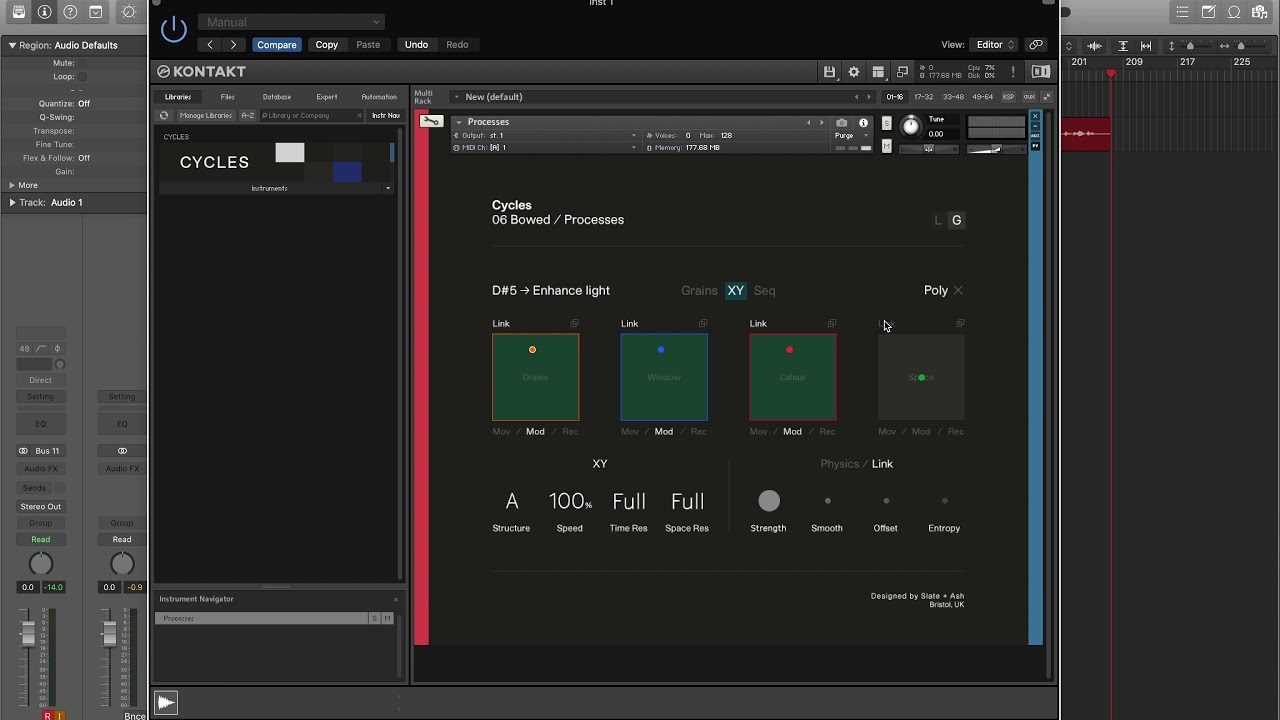Click the Kontakt warning exclamation icon

pos(1013,72)
